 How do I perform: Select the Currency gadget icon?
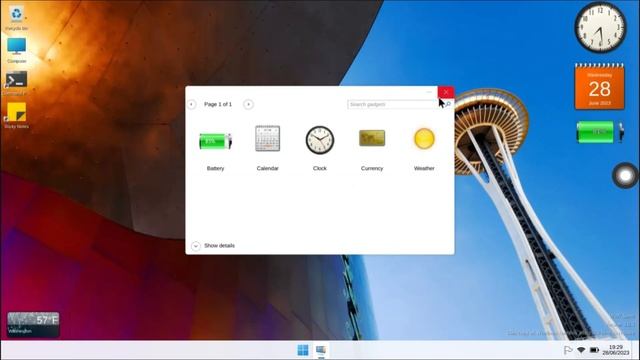(372, 138)
